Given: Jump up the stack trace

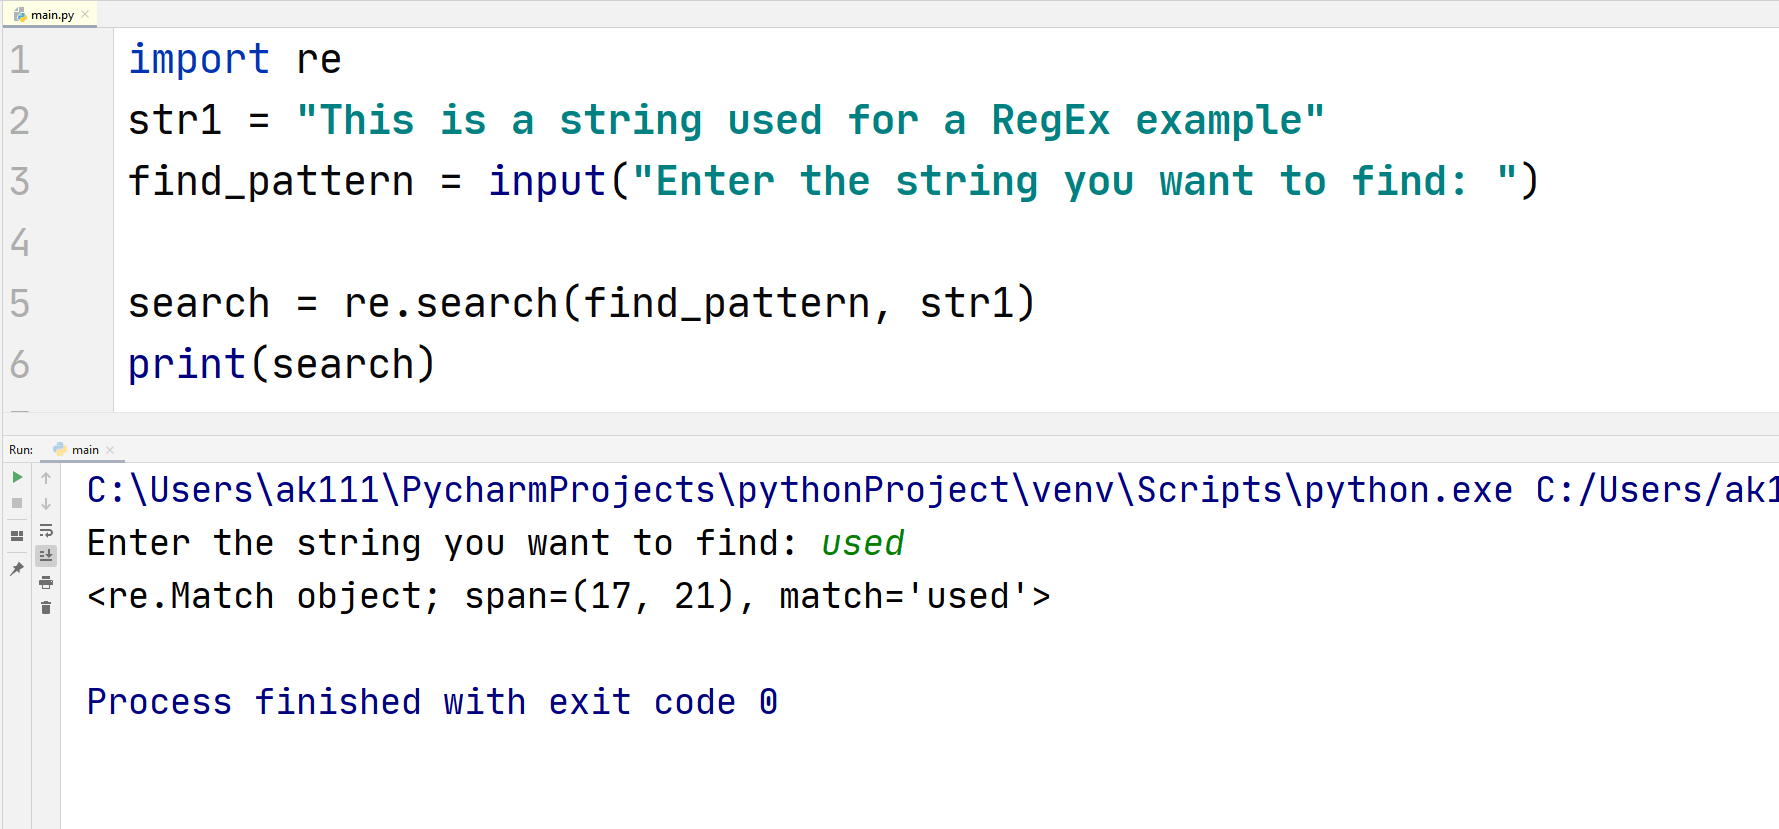Looking at the screenshot, I should coord(46,477).
